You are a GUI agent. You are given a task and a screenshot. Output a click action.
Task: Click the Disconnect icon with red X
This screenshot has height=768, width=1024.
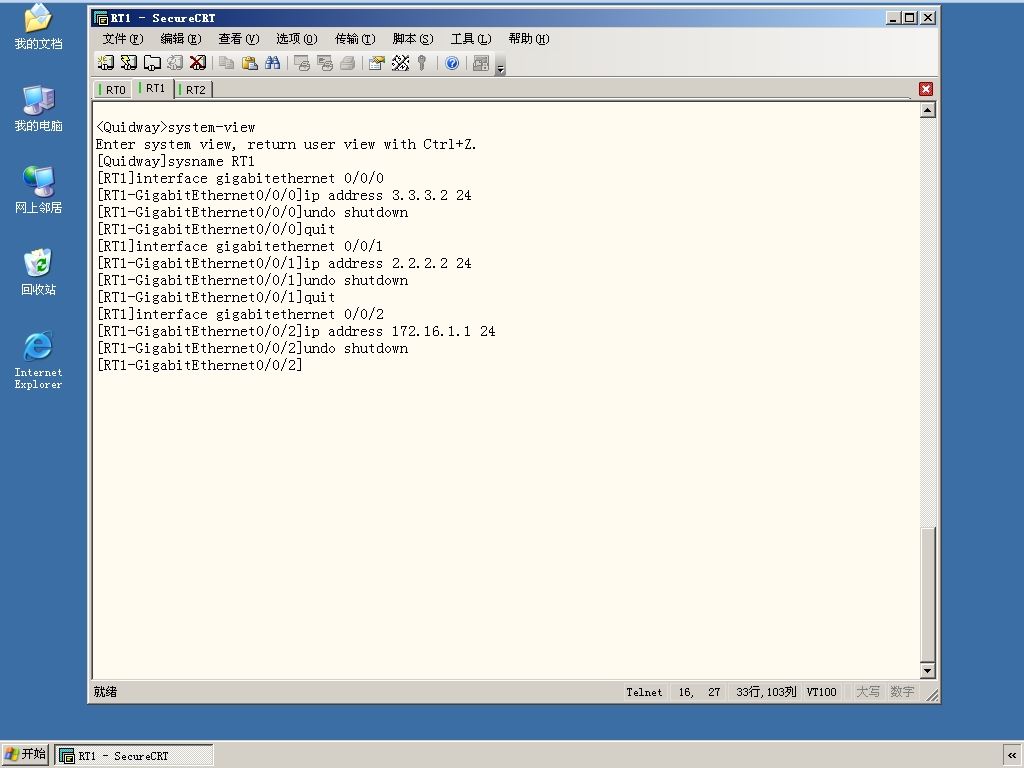[x=198, y=63]
